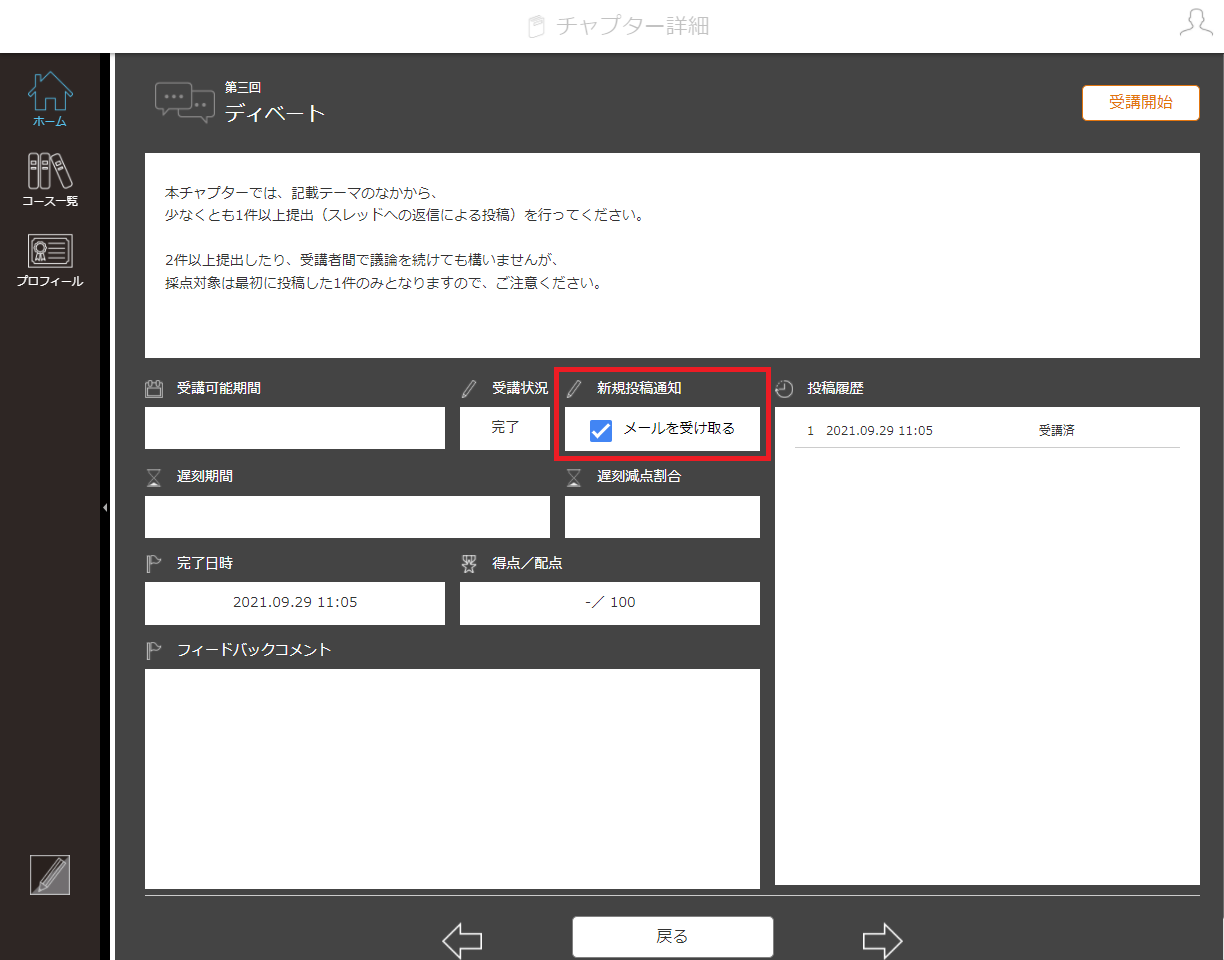Select history row 1 dated 2021.09.29 11:05
The height and width of the screenshot is (960, 1224).
pyautogui.click(x=987, y=431)
